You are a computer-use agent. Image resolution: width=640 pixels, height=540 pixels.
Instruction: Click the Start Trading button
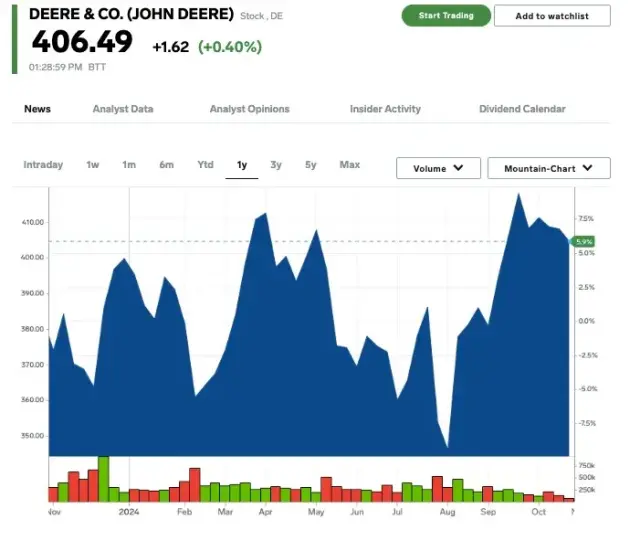(446, 16)
